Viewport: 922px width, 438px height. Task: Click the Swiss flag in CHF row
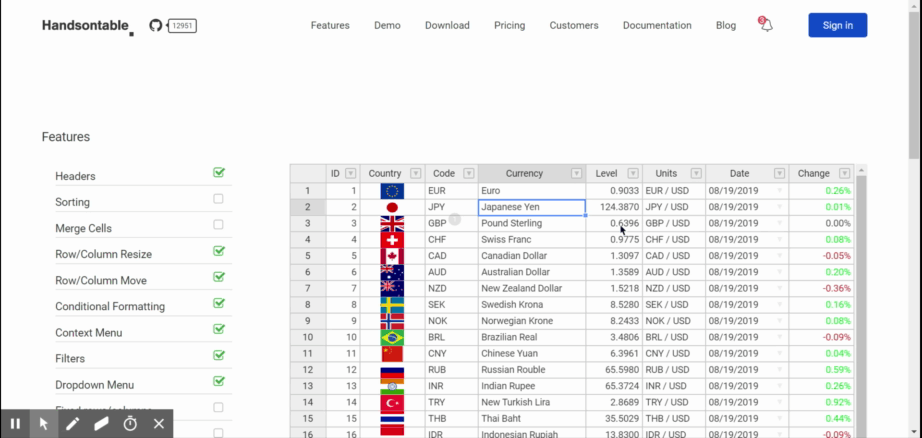click(392, 240)
